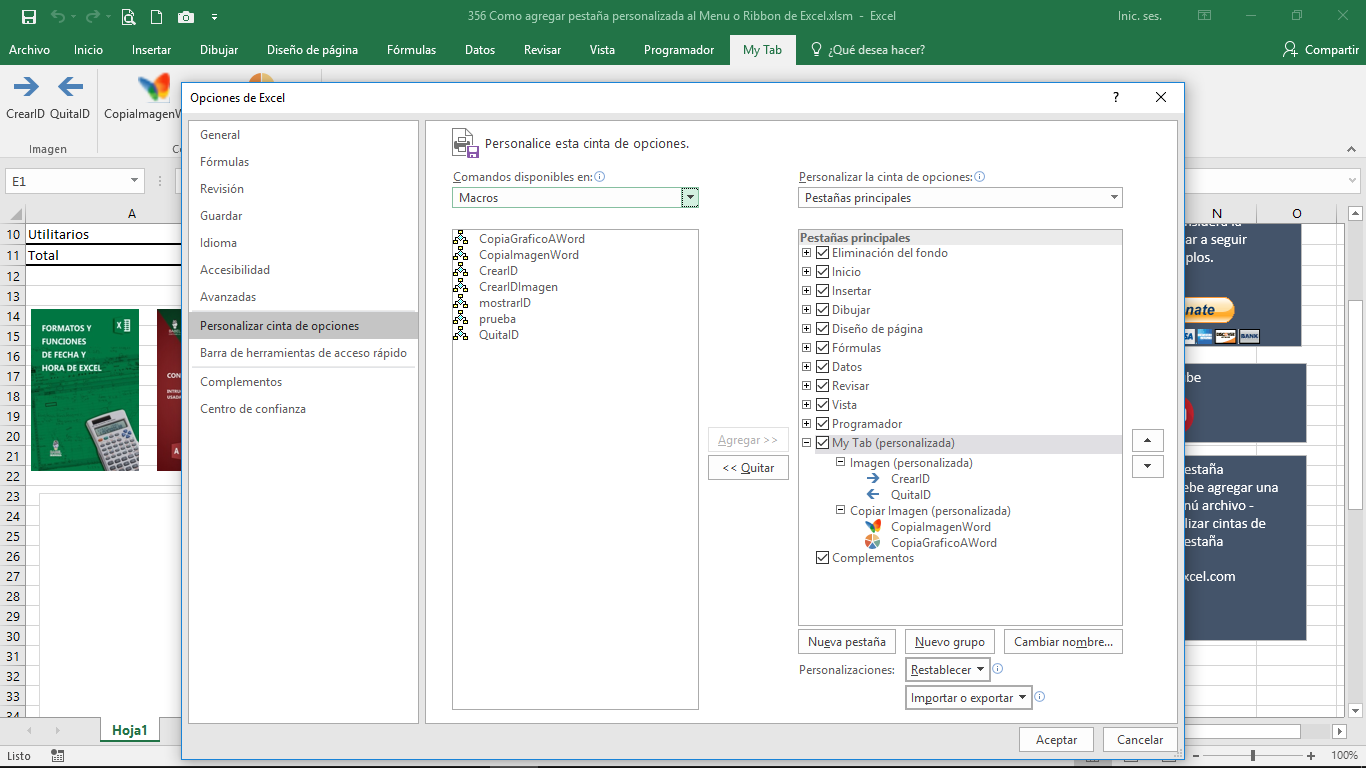Click the Quitar button
Viewport: 1366px width, 768px height.
coord(749,468)
